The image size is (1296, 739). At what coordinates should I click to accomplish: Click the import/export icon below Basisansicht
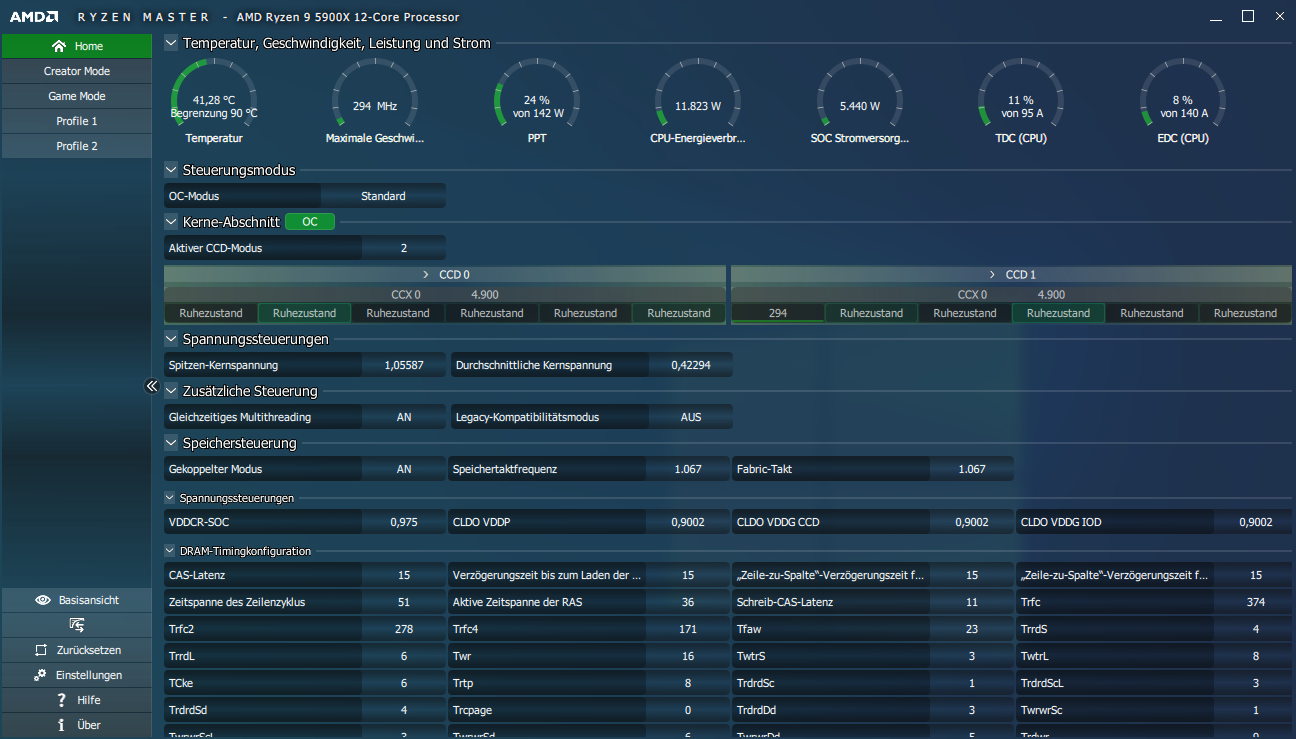pyautogui.click(x=76, y=625)
